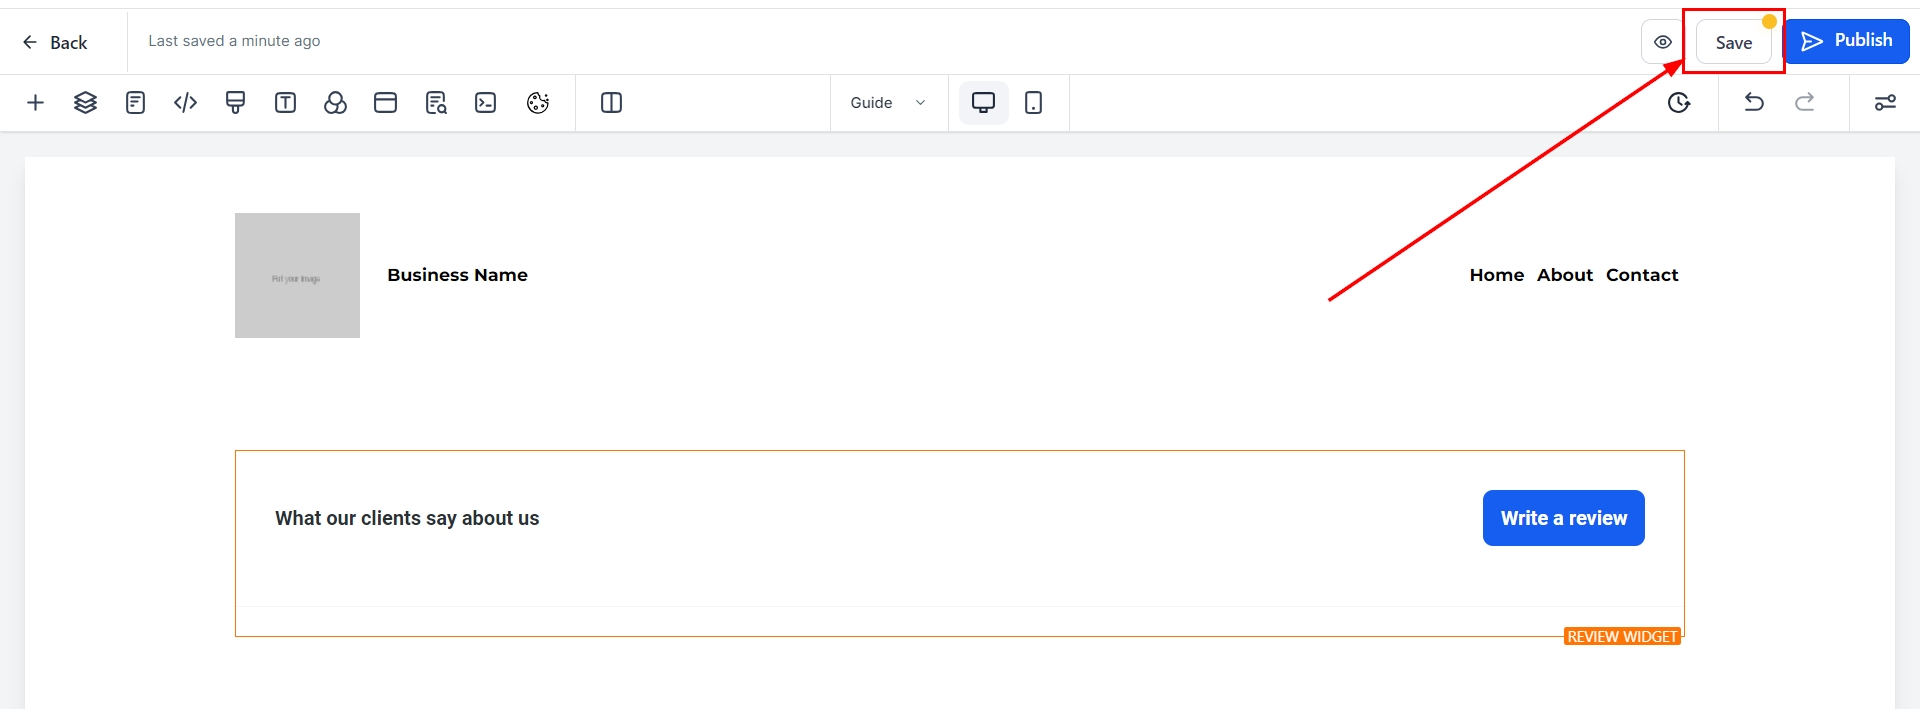Image resolution: width=1920 pixels, height=709 pixels.
Task: Click the plus icon to add element
Action: [x=36, y=103]
